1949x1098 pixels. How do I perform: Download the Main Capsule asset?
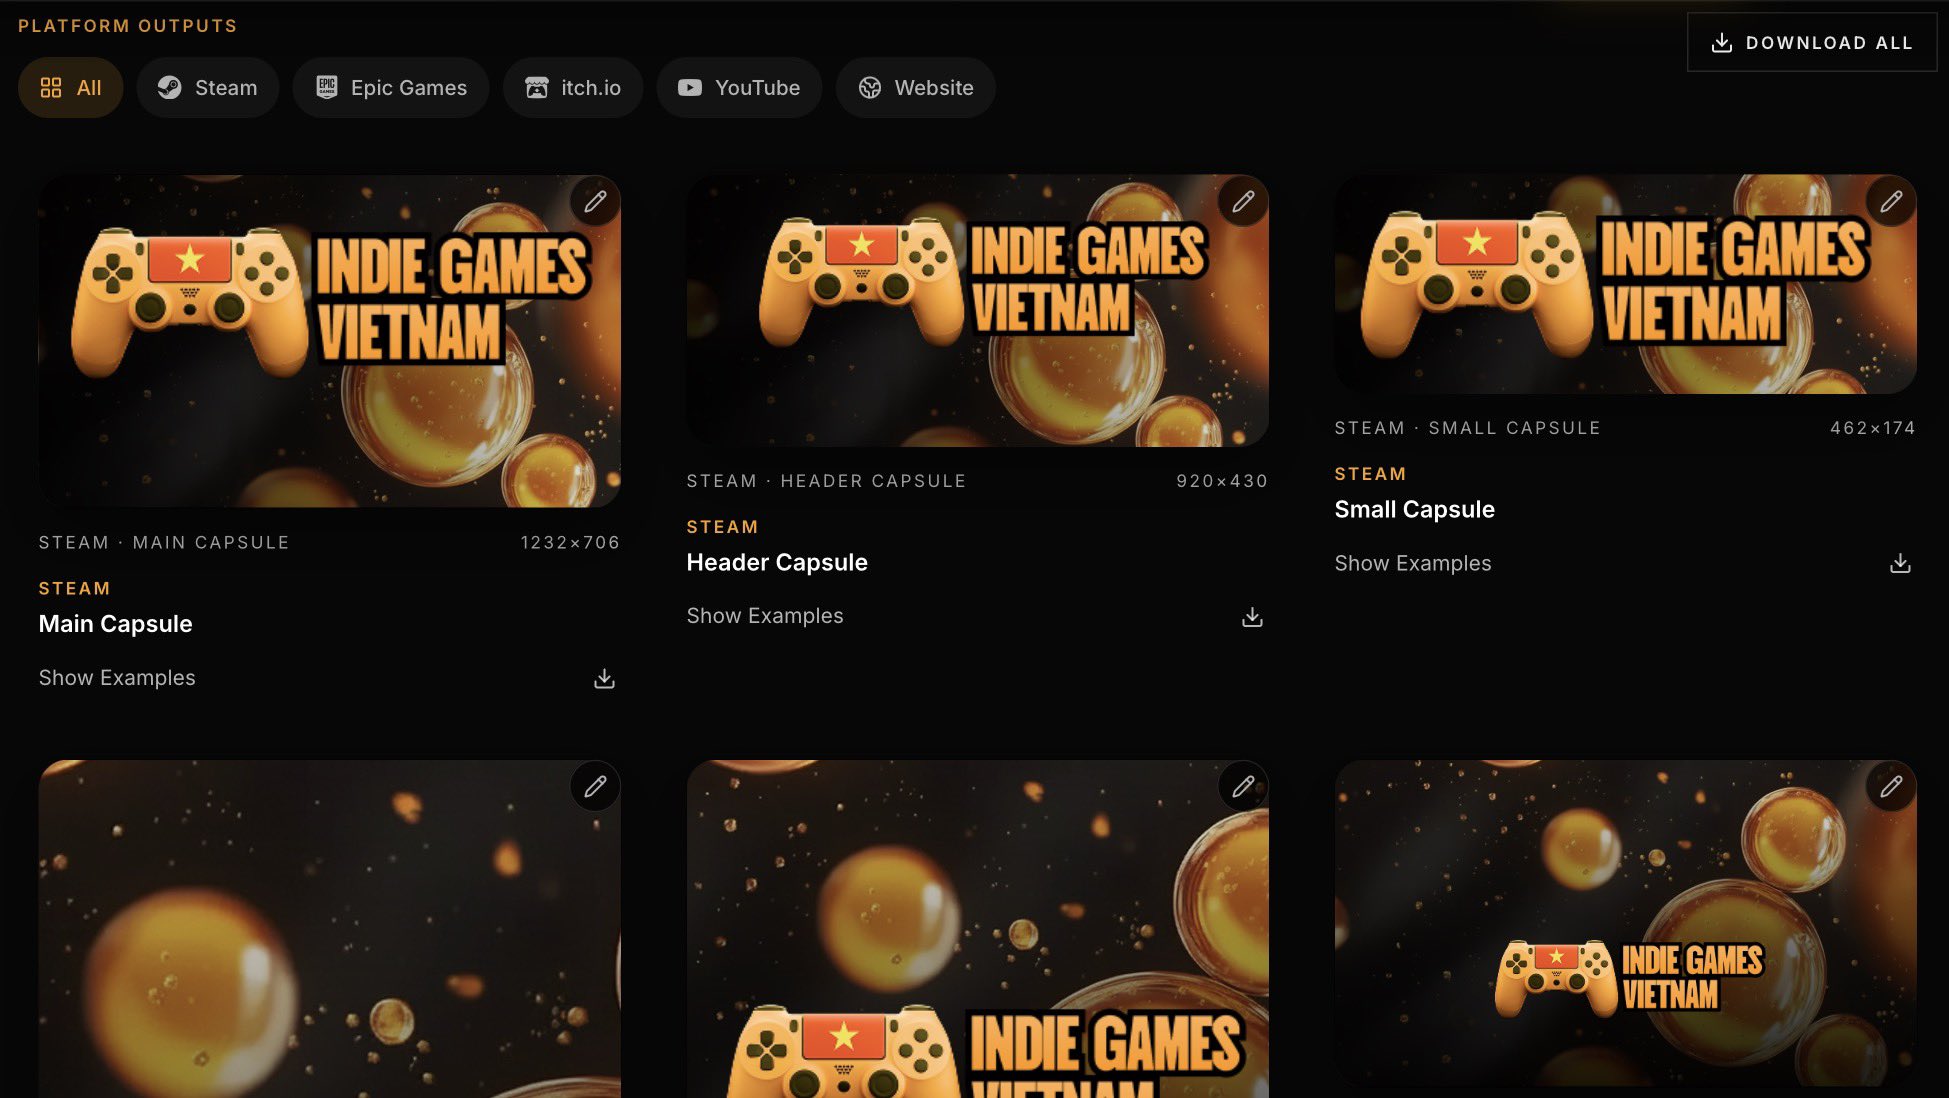pyautogui.click(x=604, y=679)
